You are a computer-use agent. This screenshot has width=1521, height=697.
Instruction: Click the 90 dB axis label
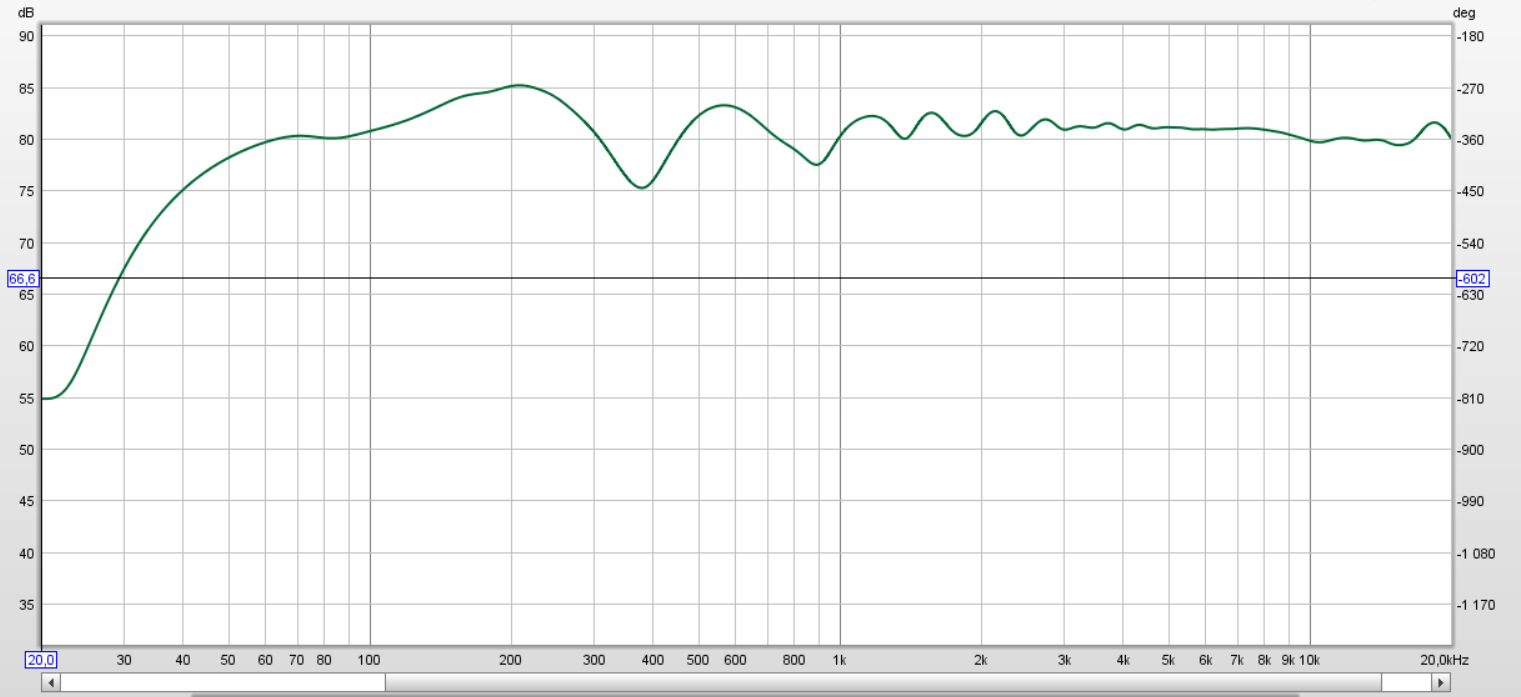27,36
